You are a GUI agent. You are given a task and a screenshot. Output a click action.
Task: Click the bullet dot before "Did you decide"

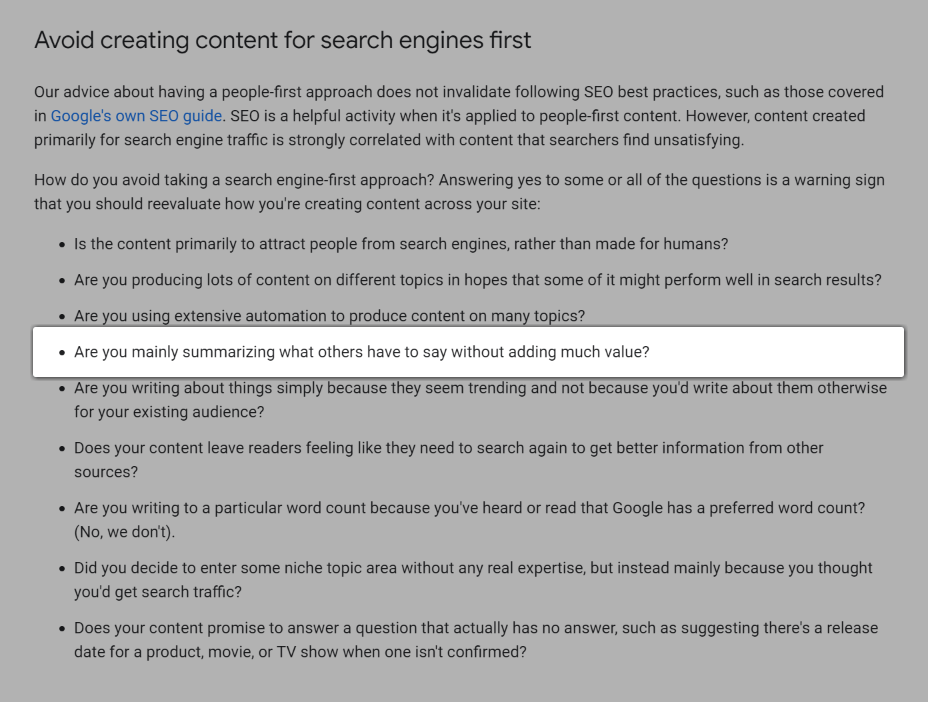(62, 569)
